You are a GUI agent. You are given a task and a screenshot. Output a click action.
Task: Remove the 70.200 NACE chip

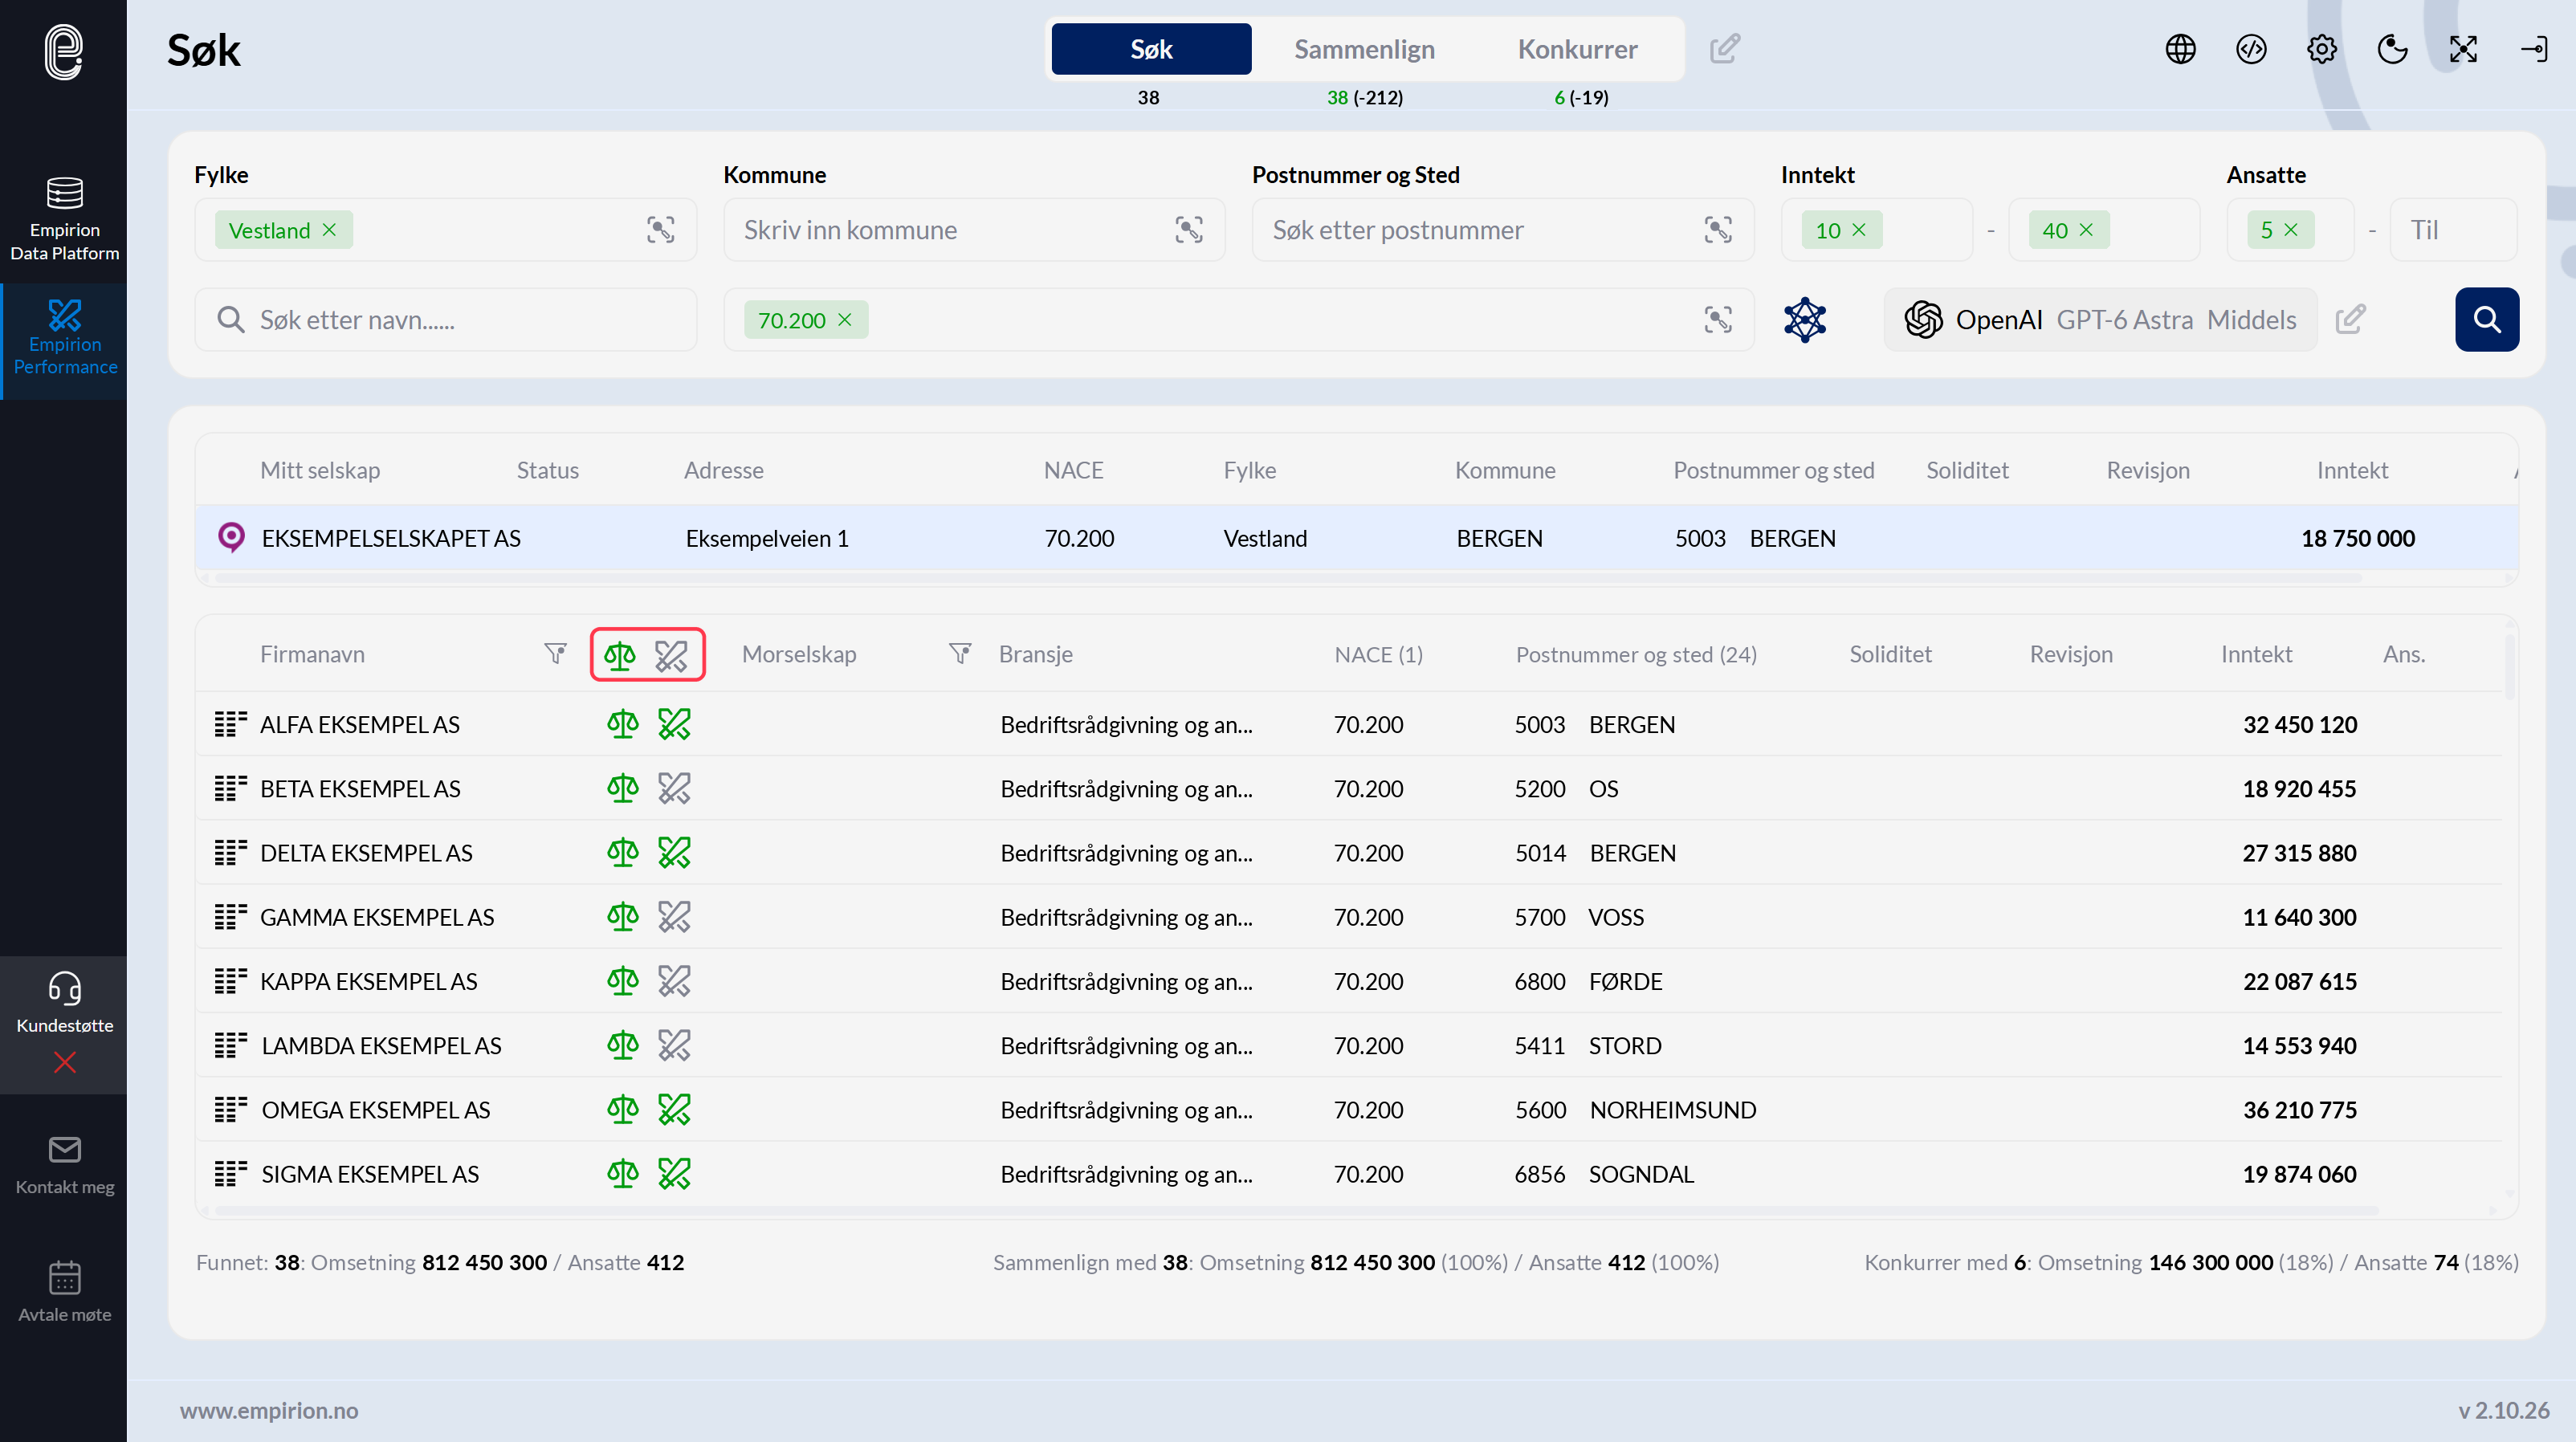pos(845,320)
